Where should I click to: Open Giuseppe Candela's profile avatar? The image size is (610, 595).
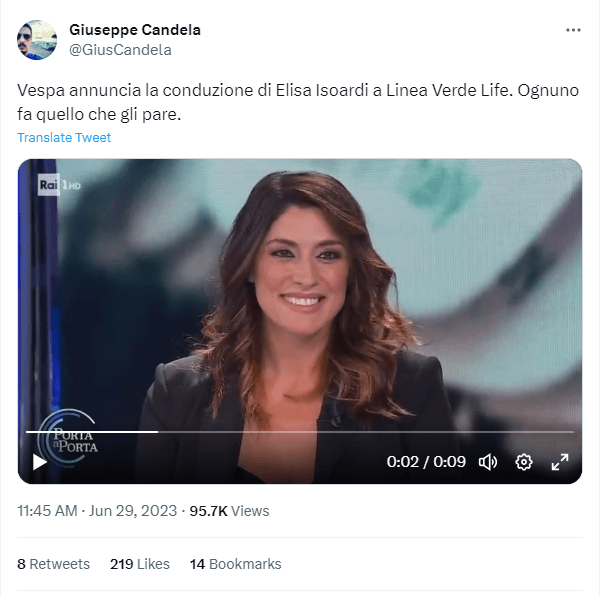(x=37, y=40)
